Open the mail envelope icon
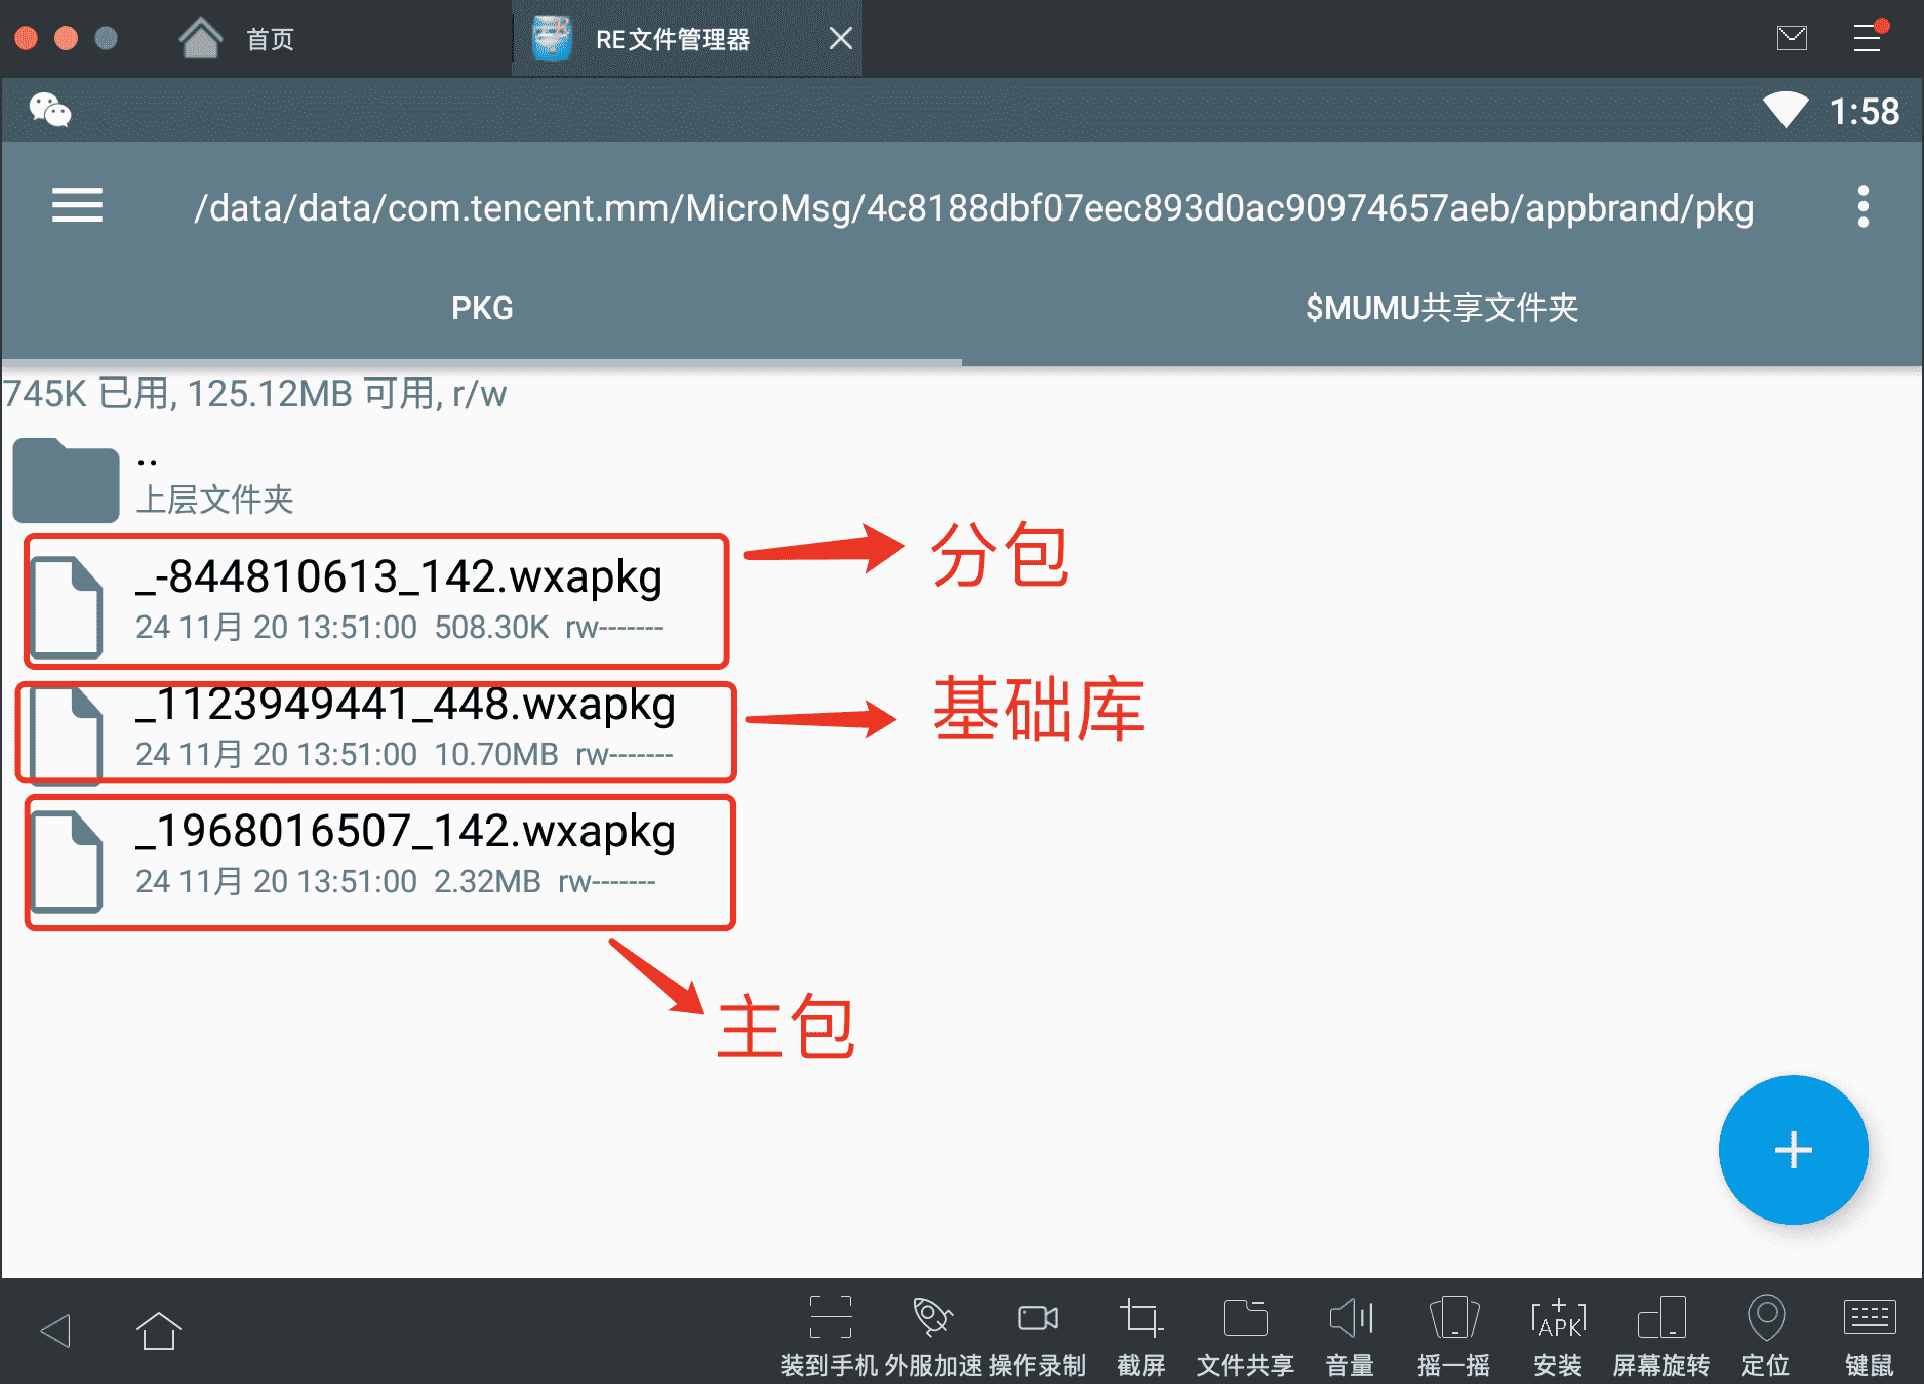The width and height of the screenshot is (1924, 1384). pos(1791,38)
